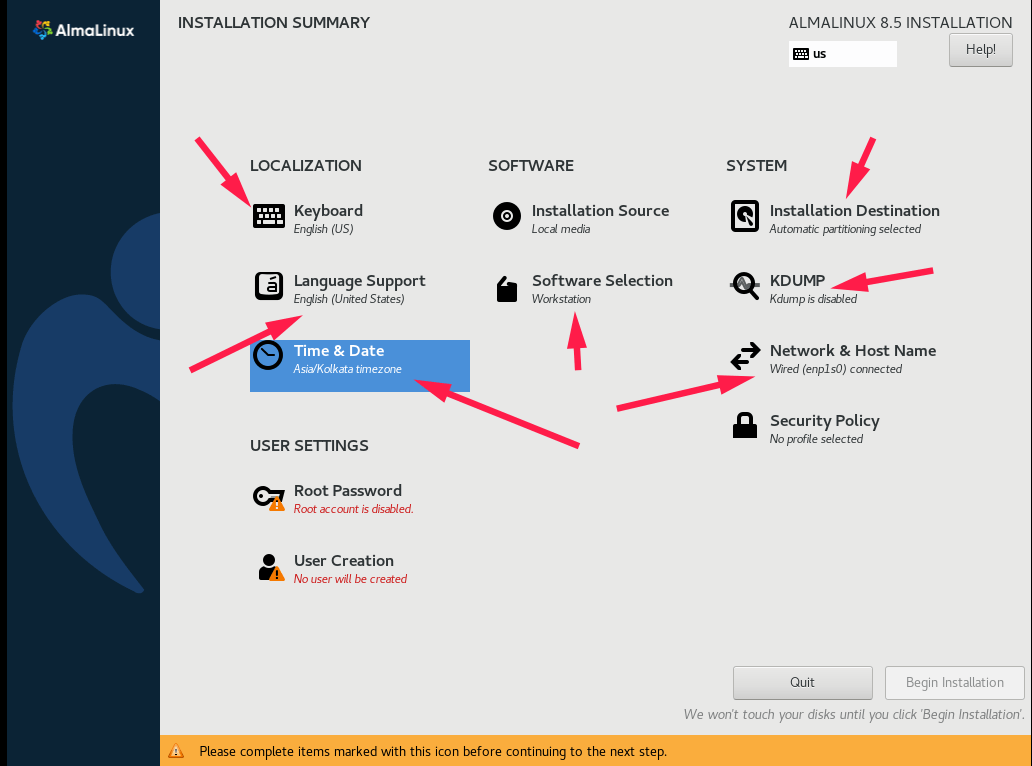Open the Software Selection package icon
This screenshot has width=1032, height=766.
506,286
